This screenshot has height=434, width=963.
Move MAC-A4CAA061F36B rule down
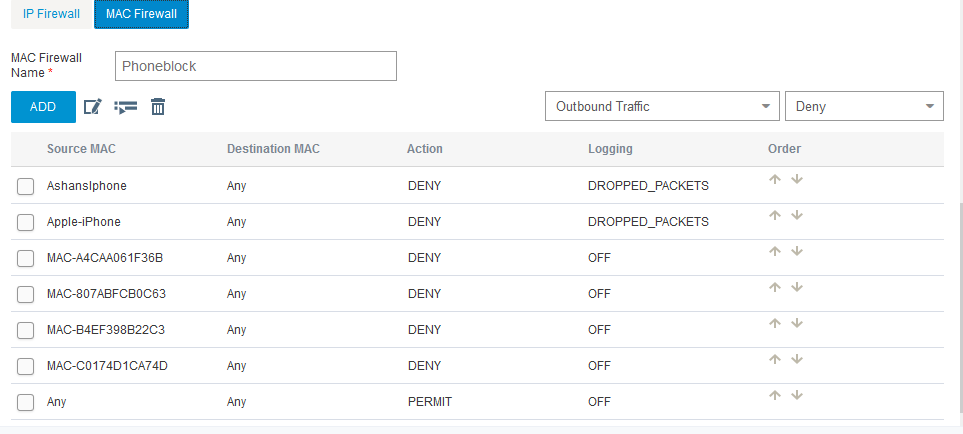click(797, 252)
